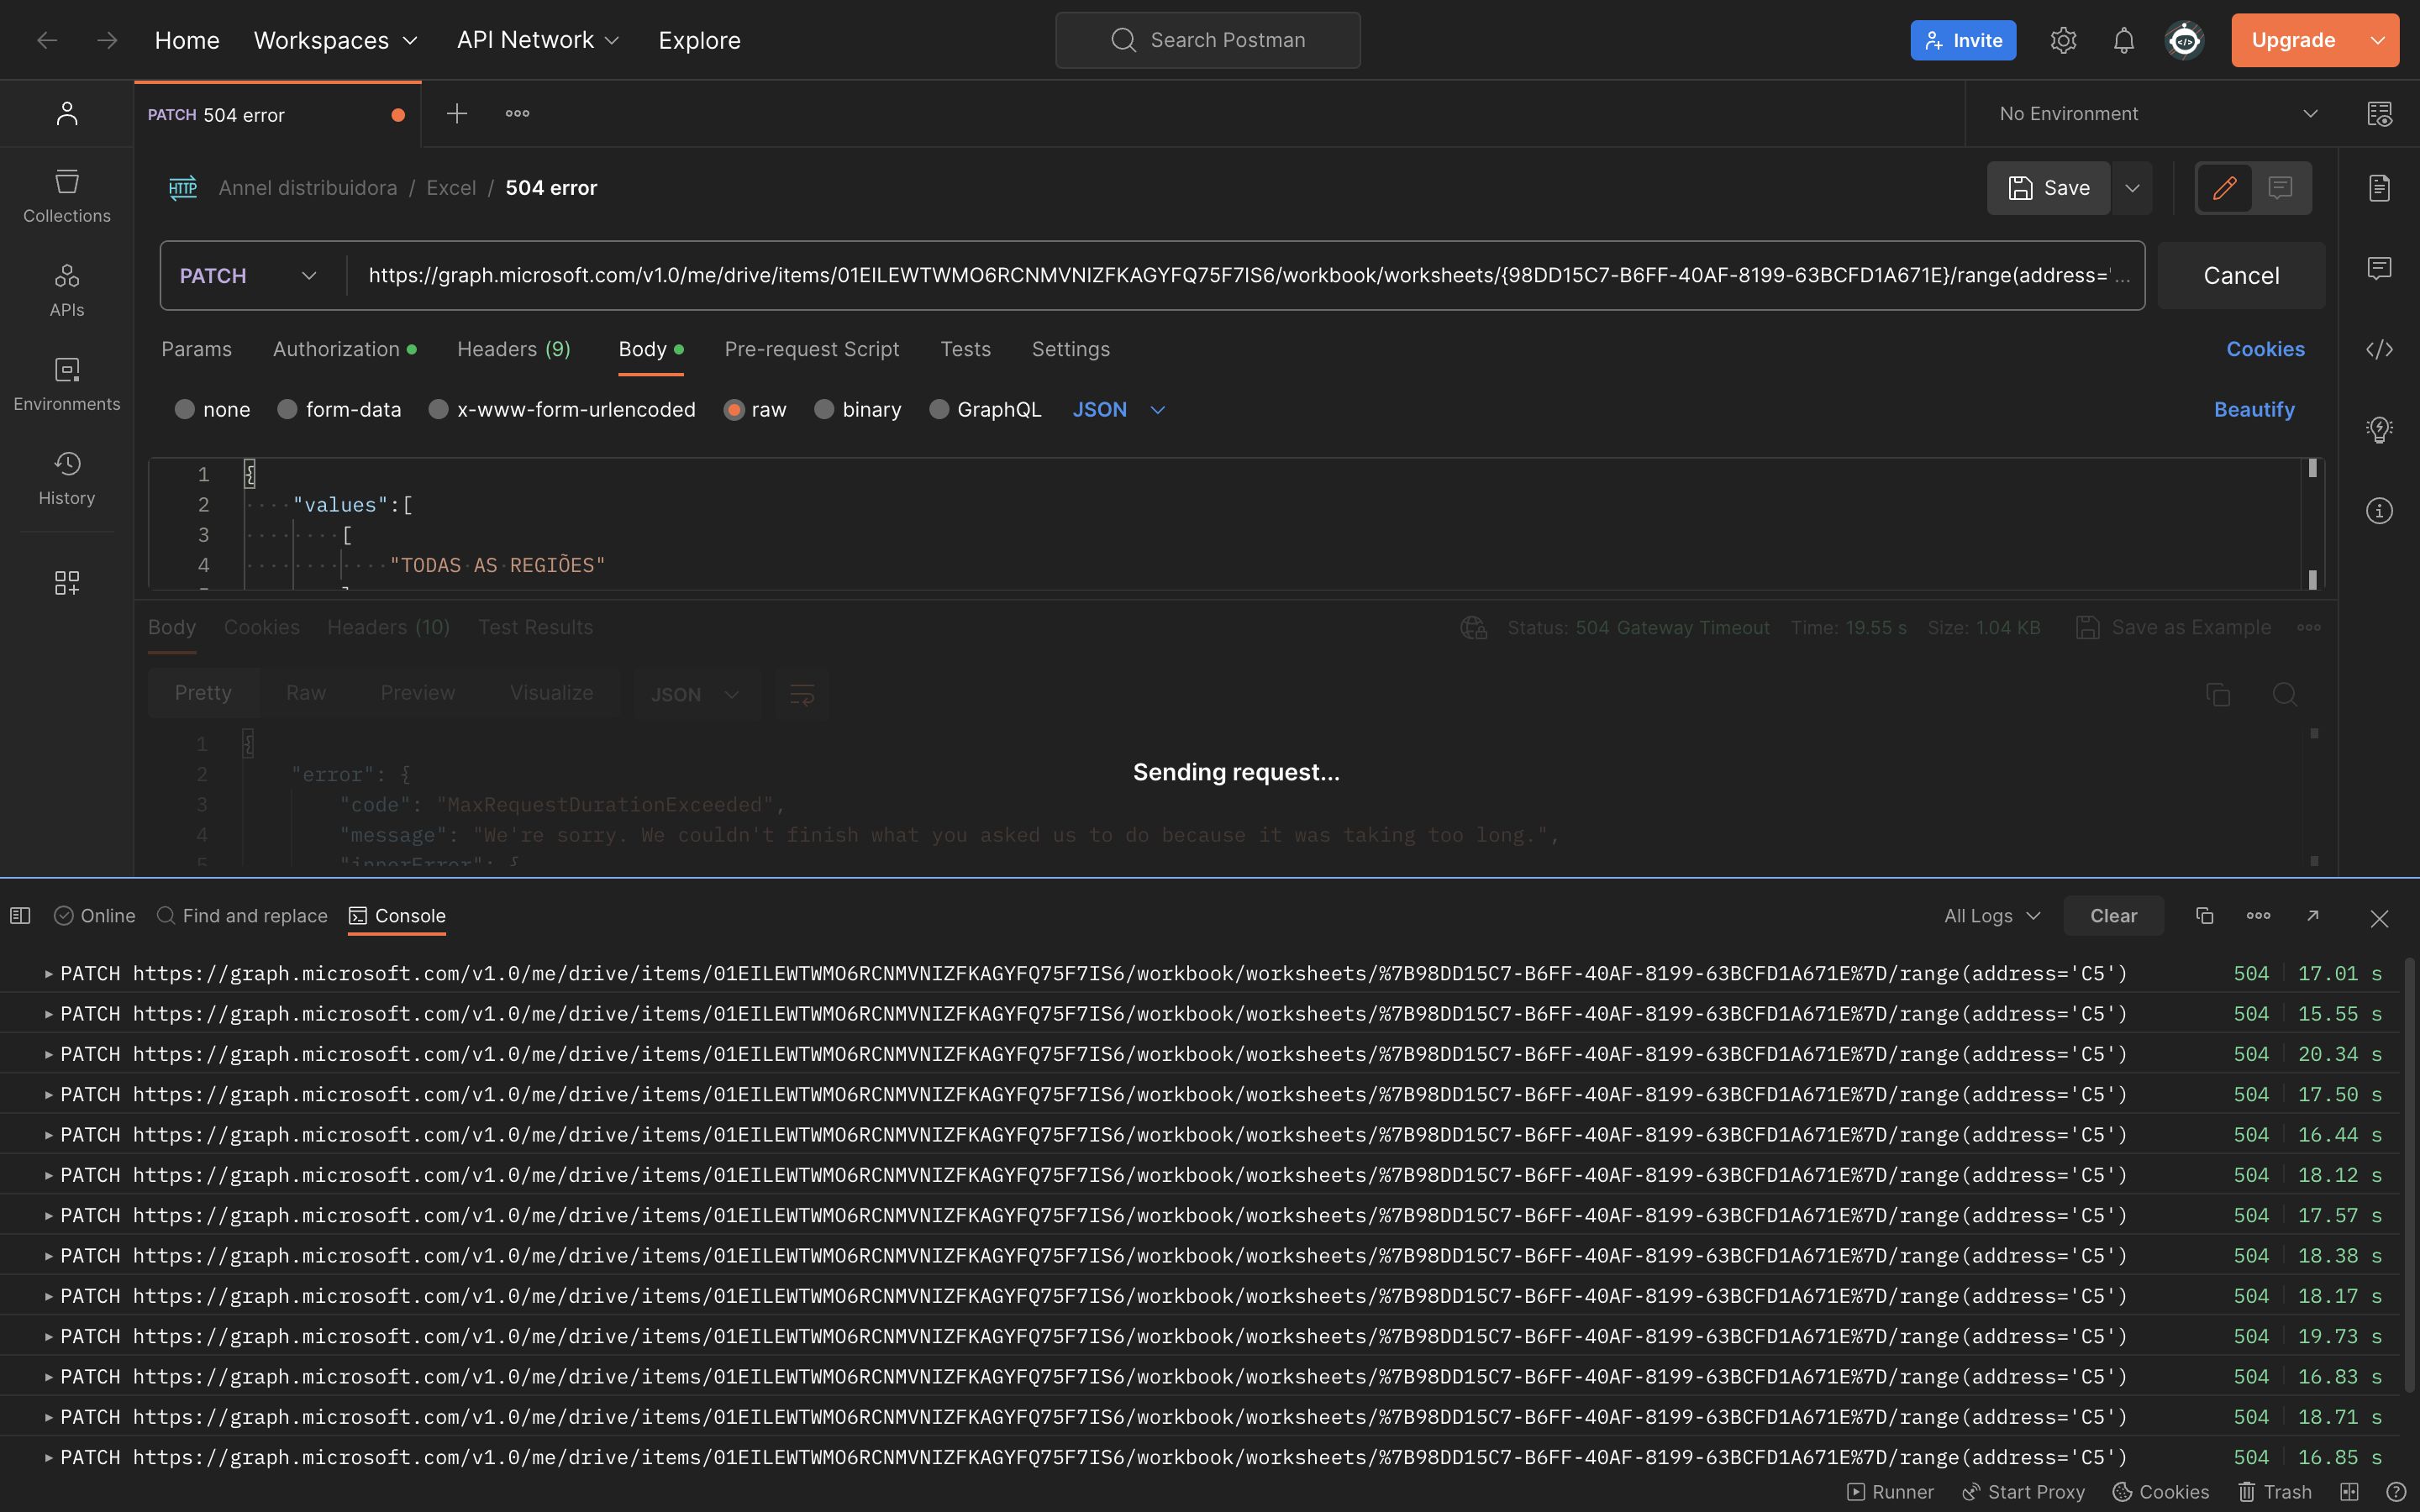Open the request info icon
Viewport: 2420px width, 1512px height.
pos(2379,511)
